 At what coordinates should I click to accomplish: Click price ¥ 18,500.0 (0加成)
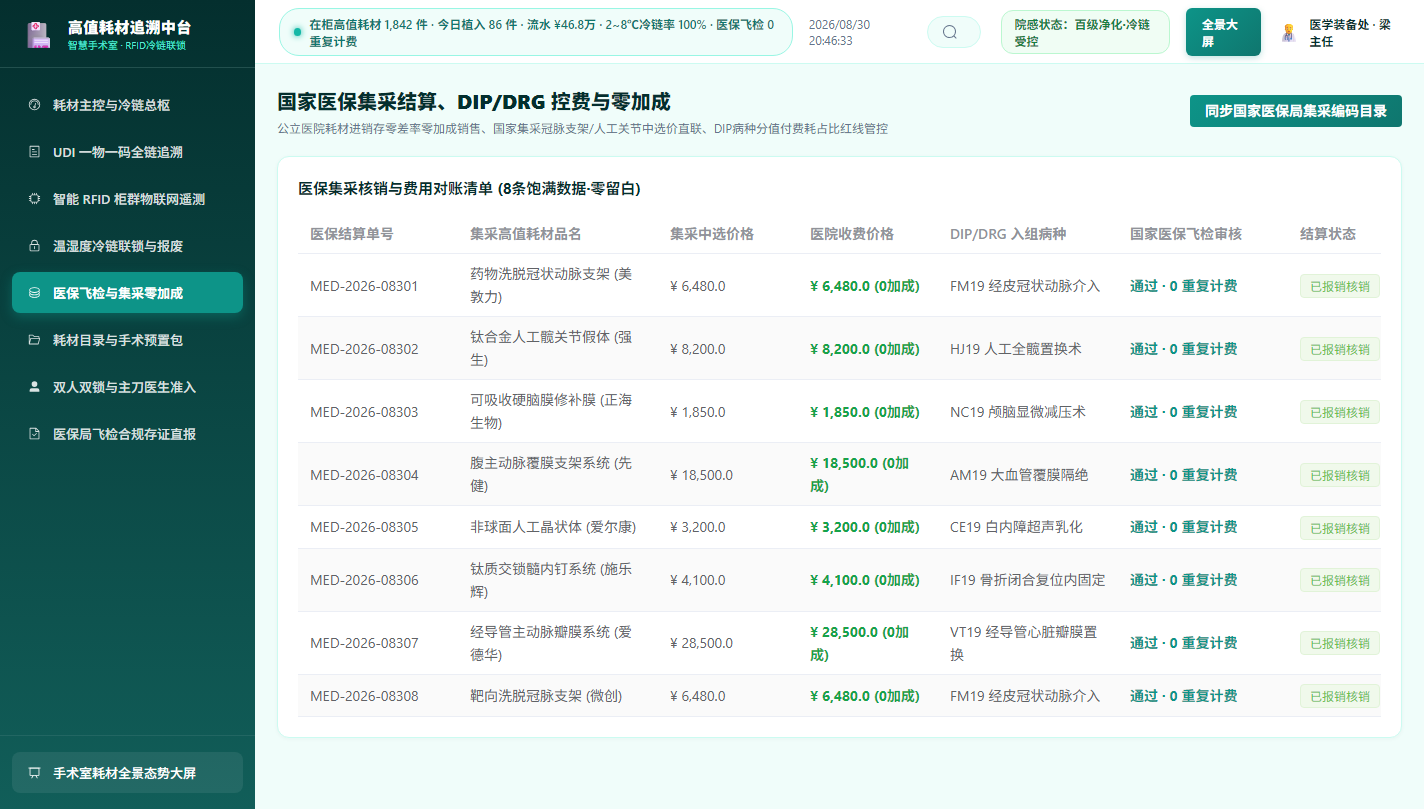click(860, 475)
